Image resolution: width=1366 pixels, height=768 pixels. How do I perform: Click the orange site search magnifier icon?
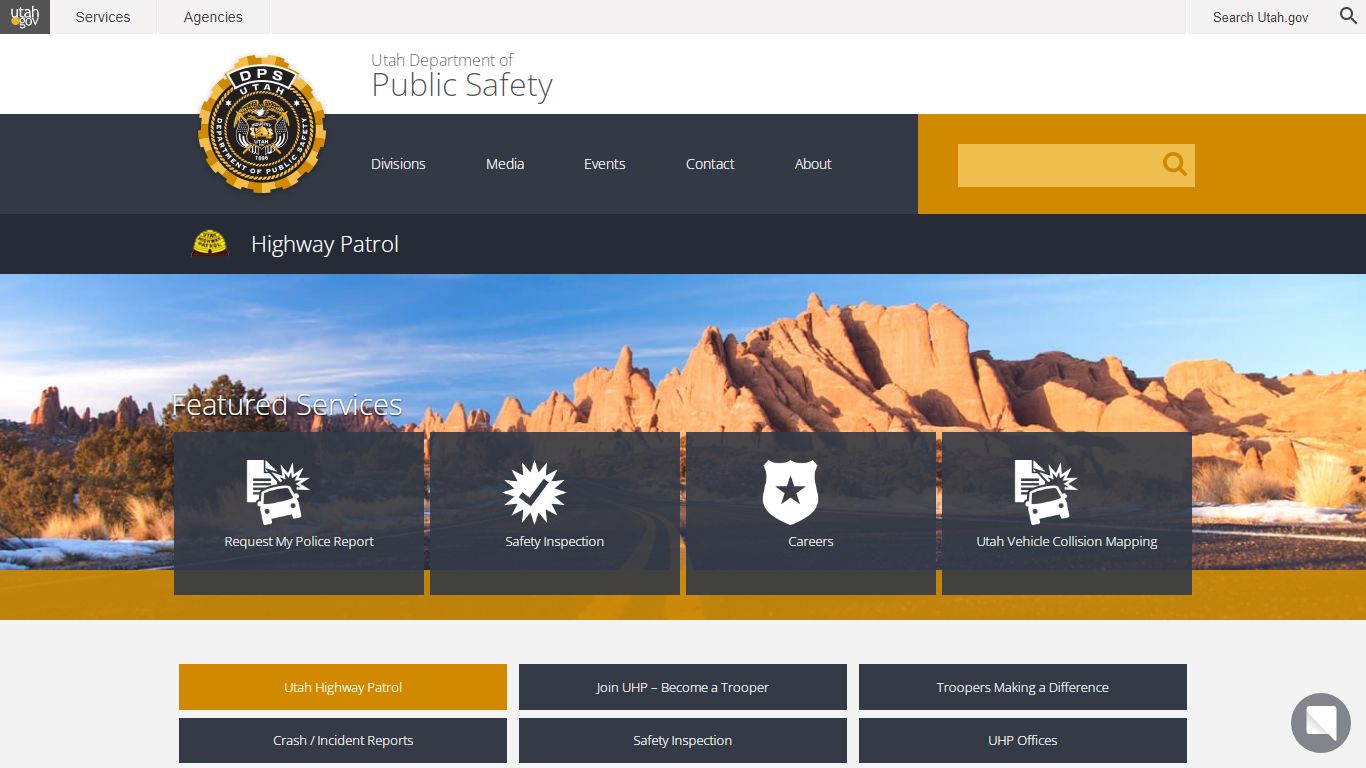pyautogui.click(x=1175, y=164)
